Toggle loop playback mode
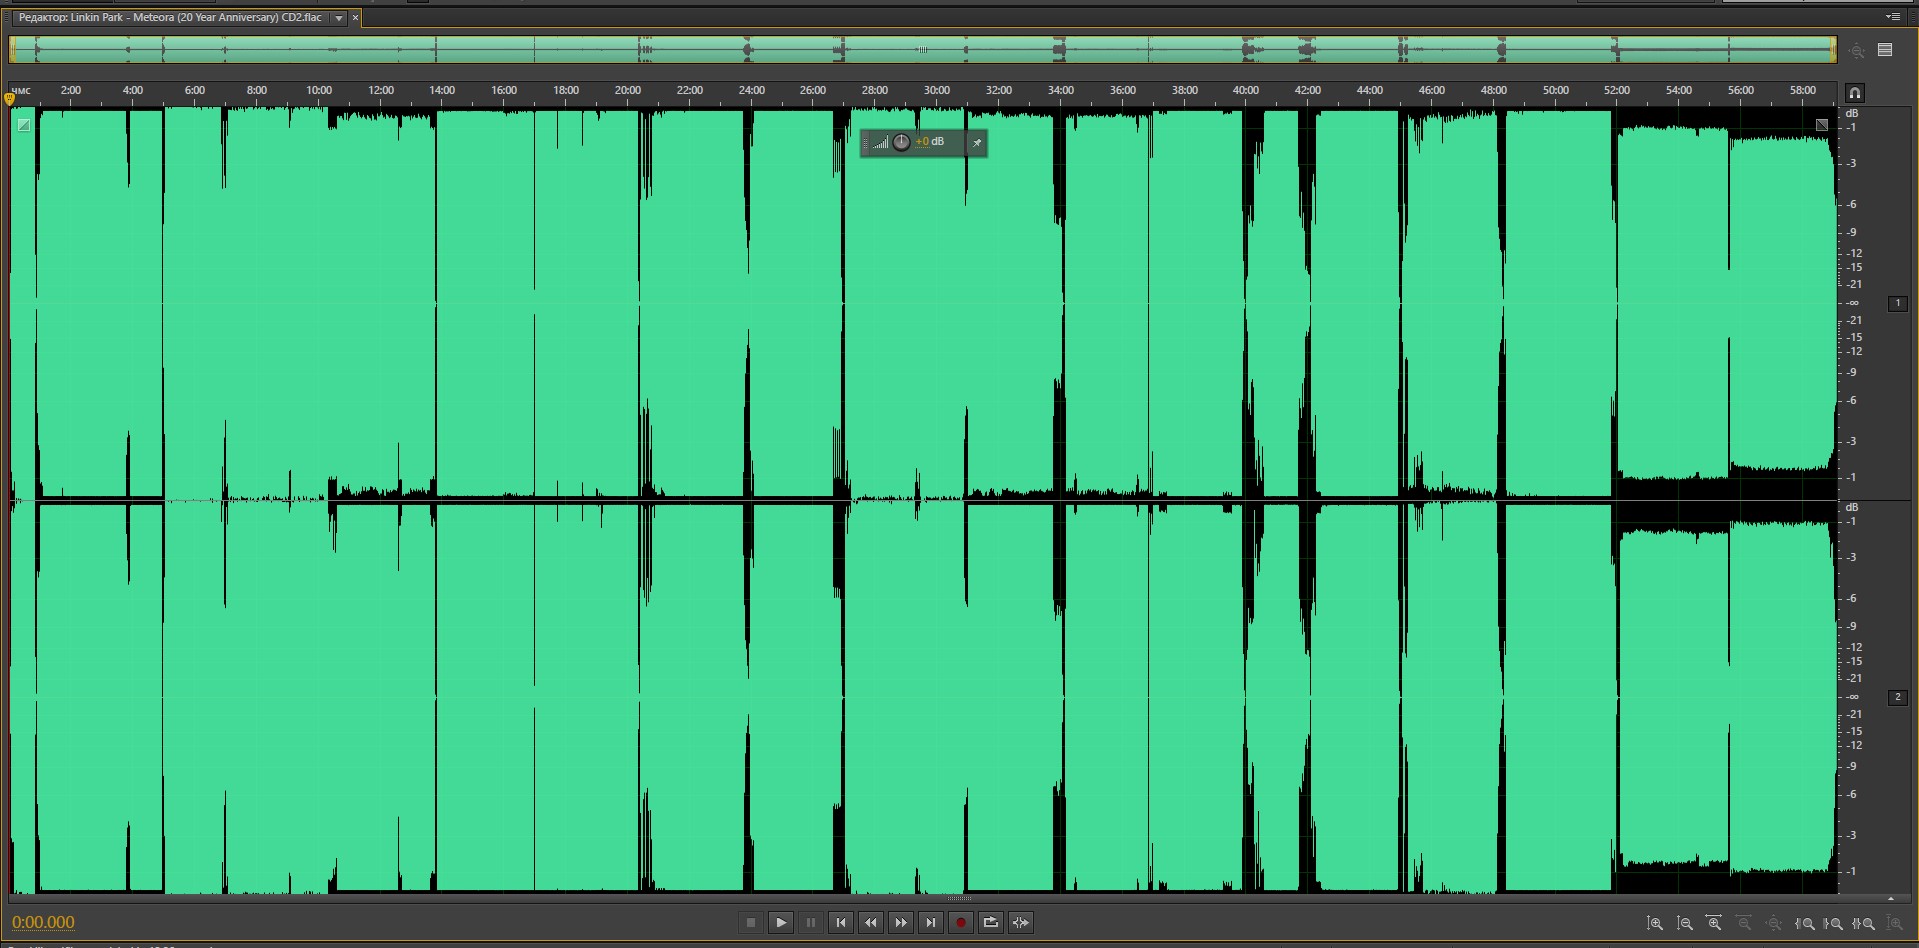The height and width of the screenshot is (948, 1919). tap(991, 923)
